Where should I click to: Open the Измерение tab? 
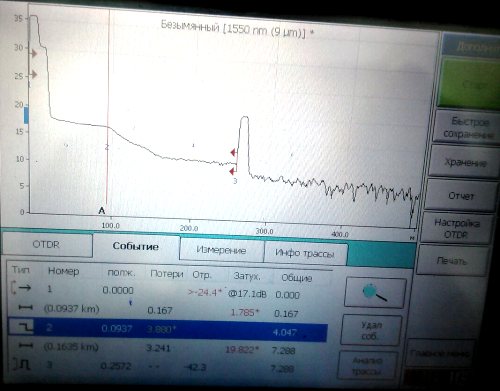tap(221, 250)
